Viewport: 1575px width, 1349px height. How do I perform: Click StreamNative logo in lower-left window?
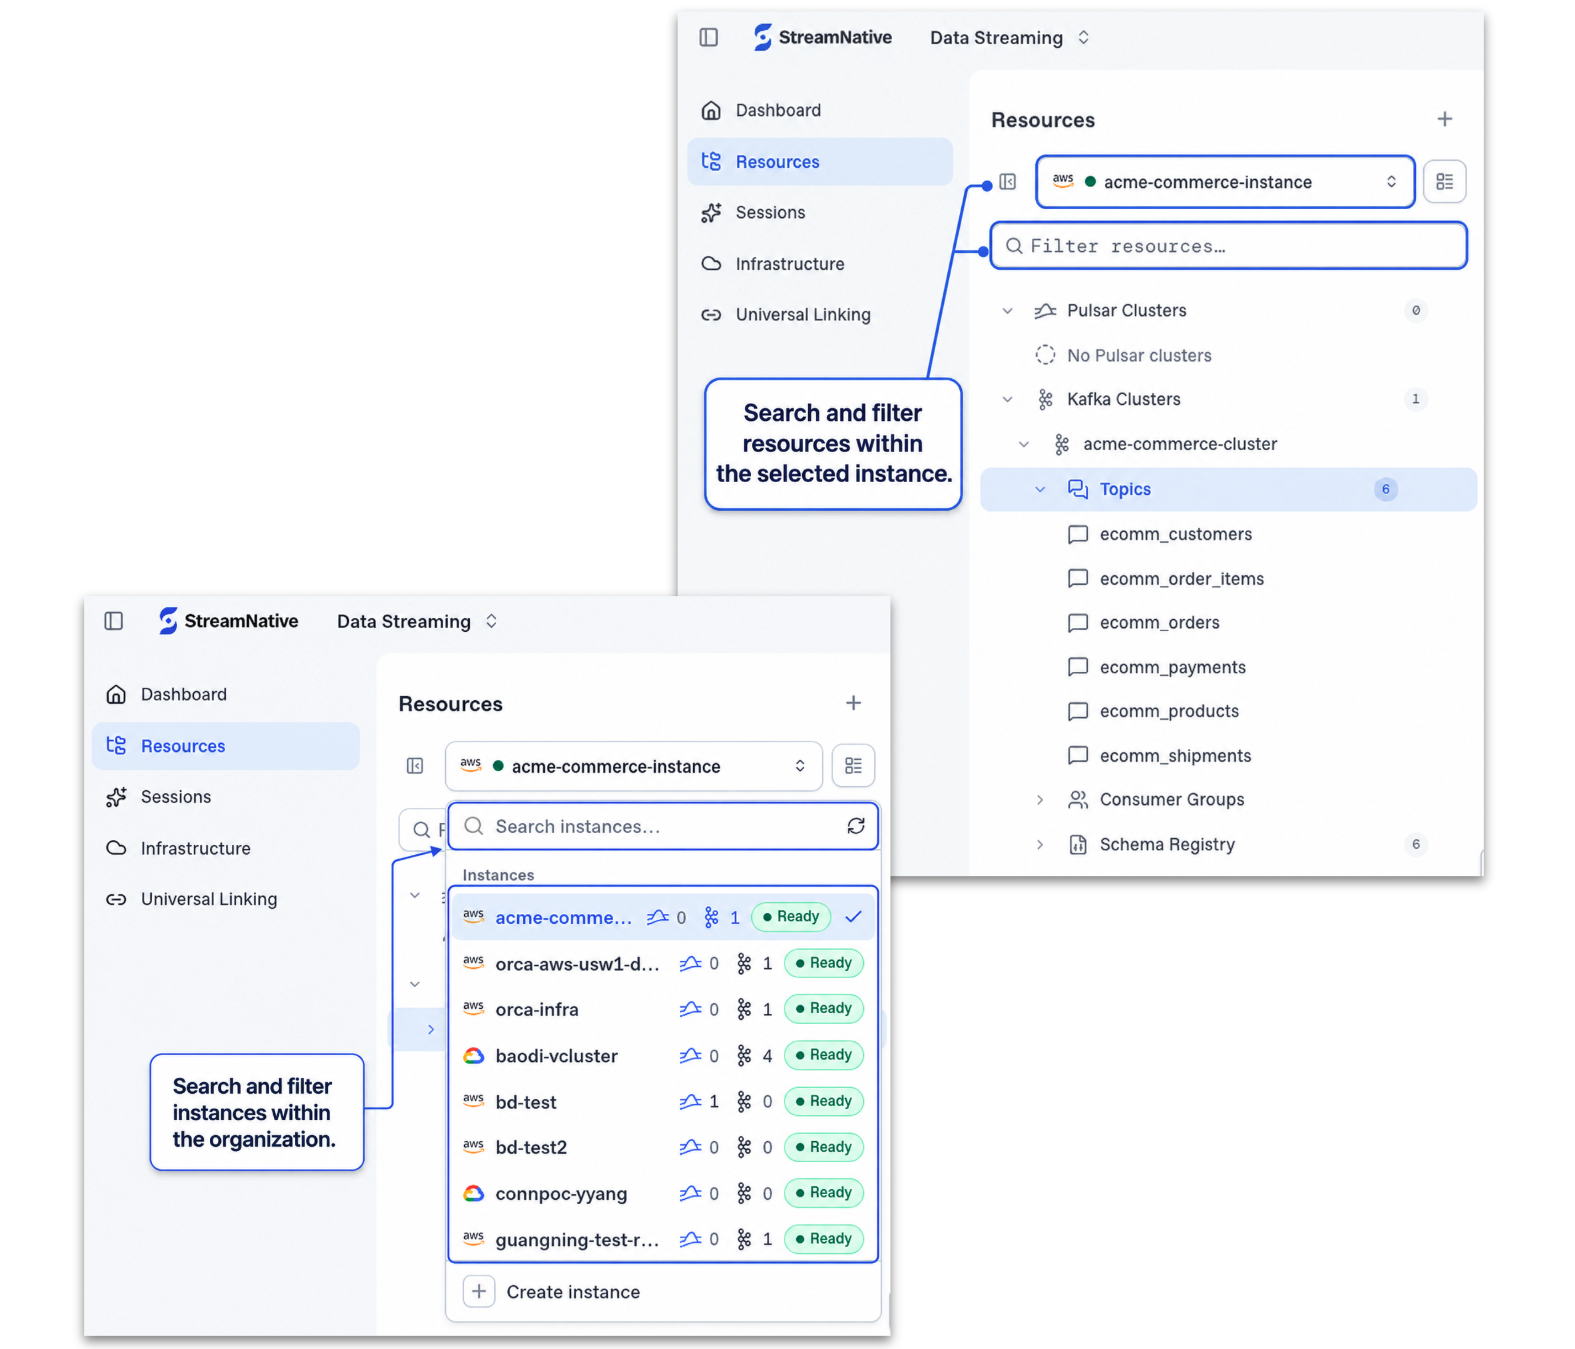pyautogui.click(x=228, y=621)
